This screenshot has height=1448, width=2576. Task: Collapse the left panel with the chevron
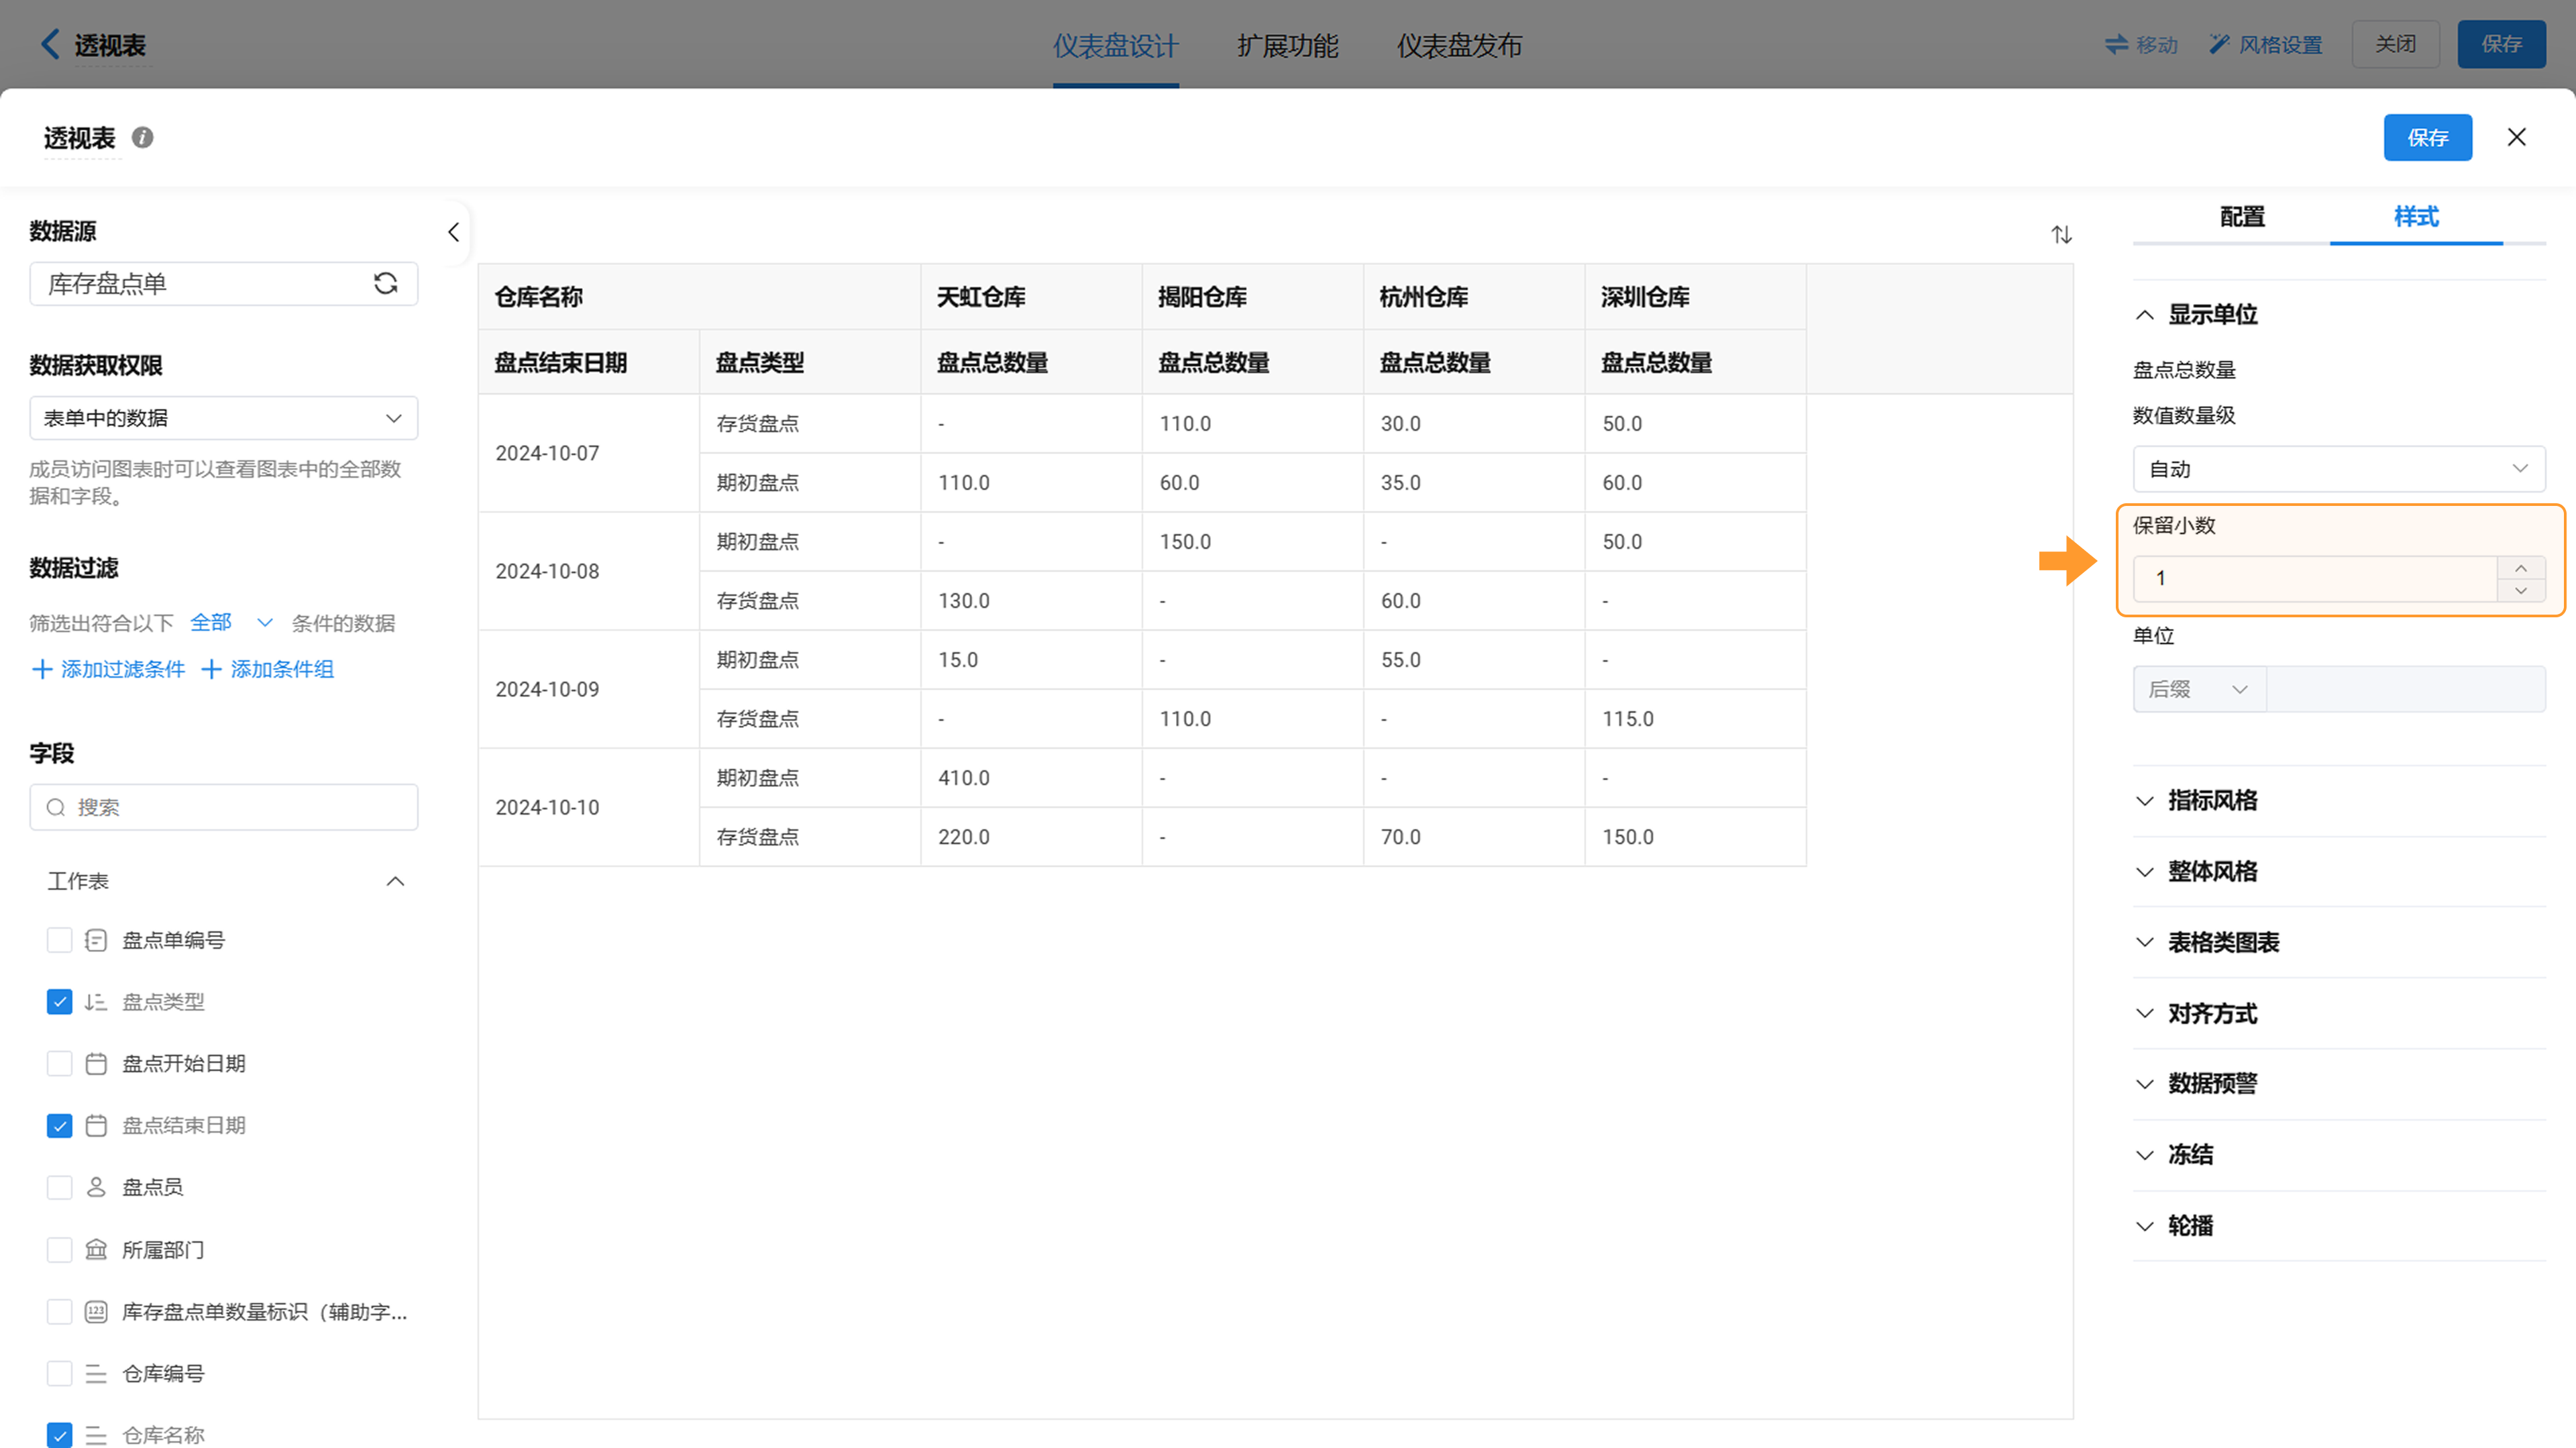pos(453,233)
